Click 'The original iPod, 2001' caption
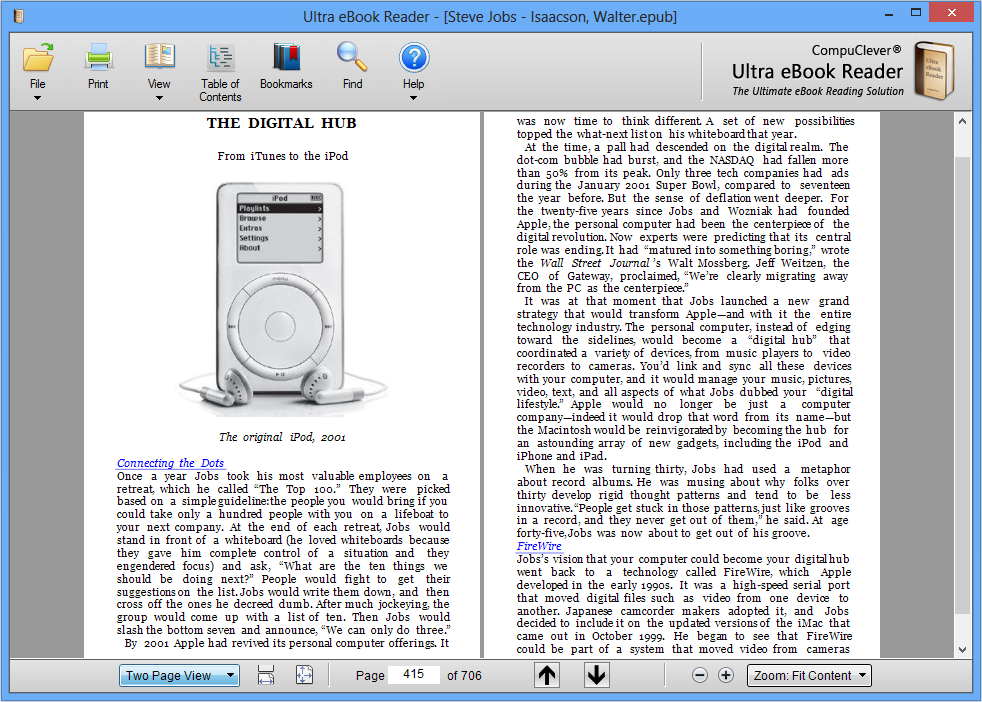The image size is (982, 702). tap(282, 437)
